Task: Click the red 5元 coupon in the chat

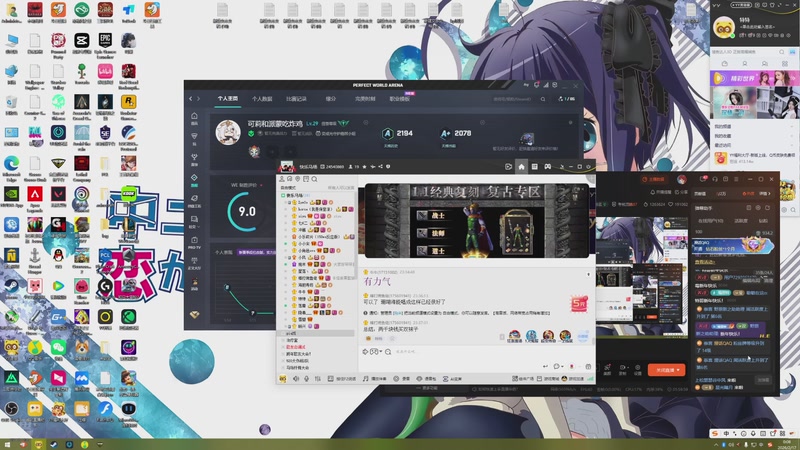Action: pyautogui.click(x=579, y=304)
